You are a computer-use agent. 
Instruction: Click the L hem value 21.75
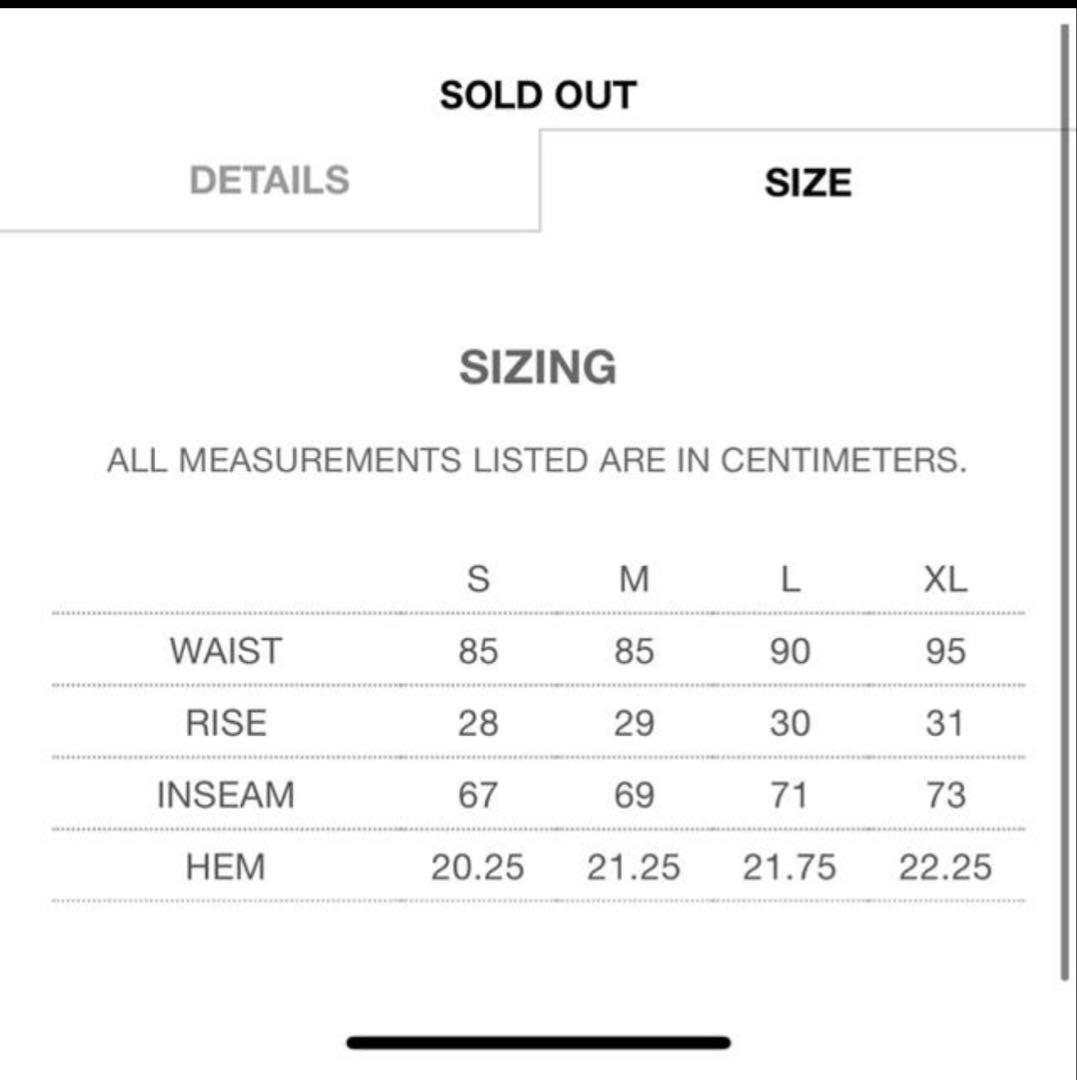point(789,867)
